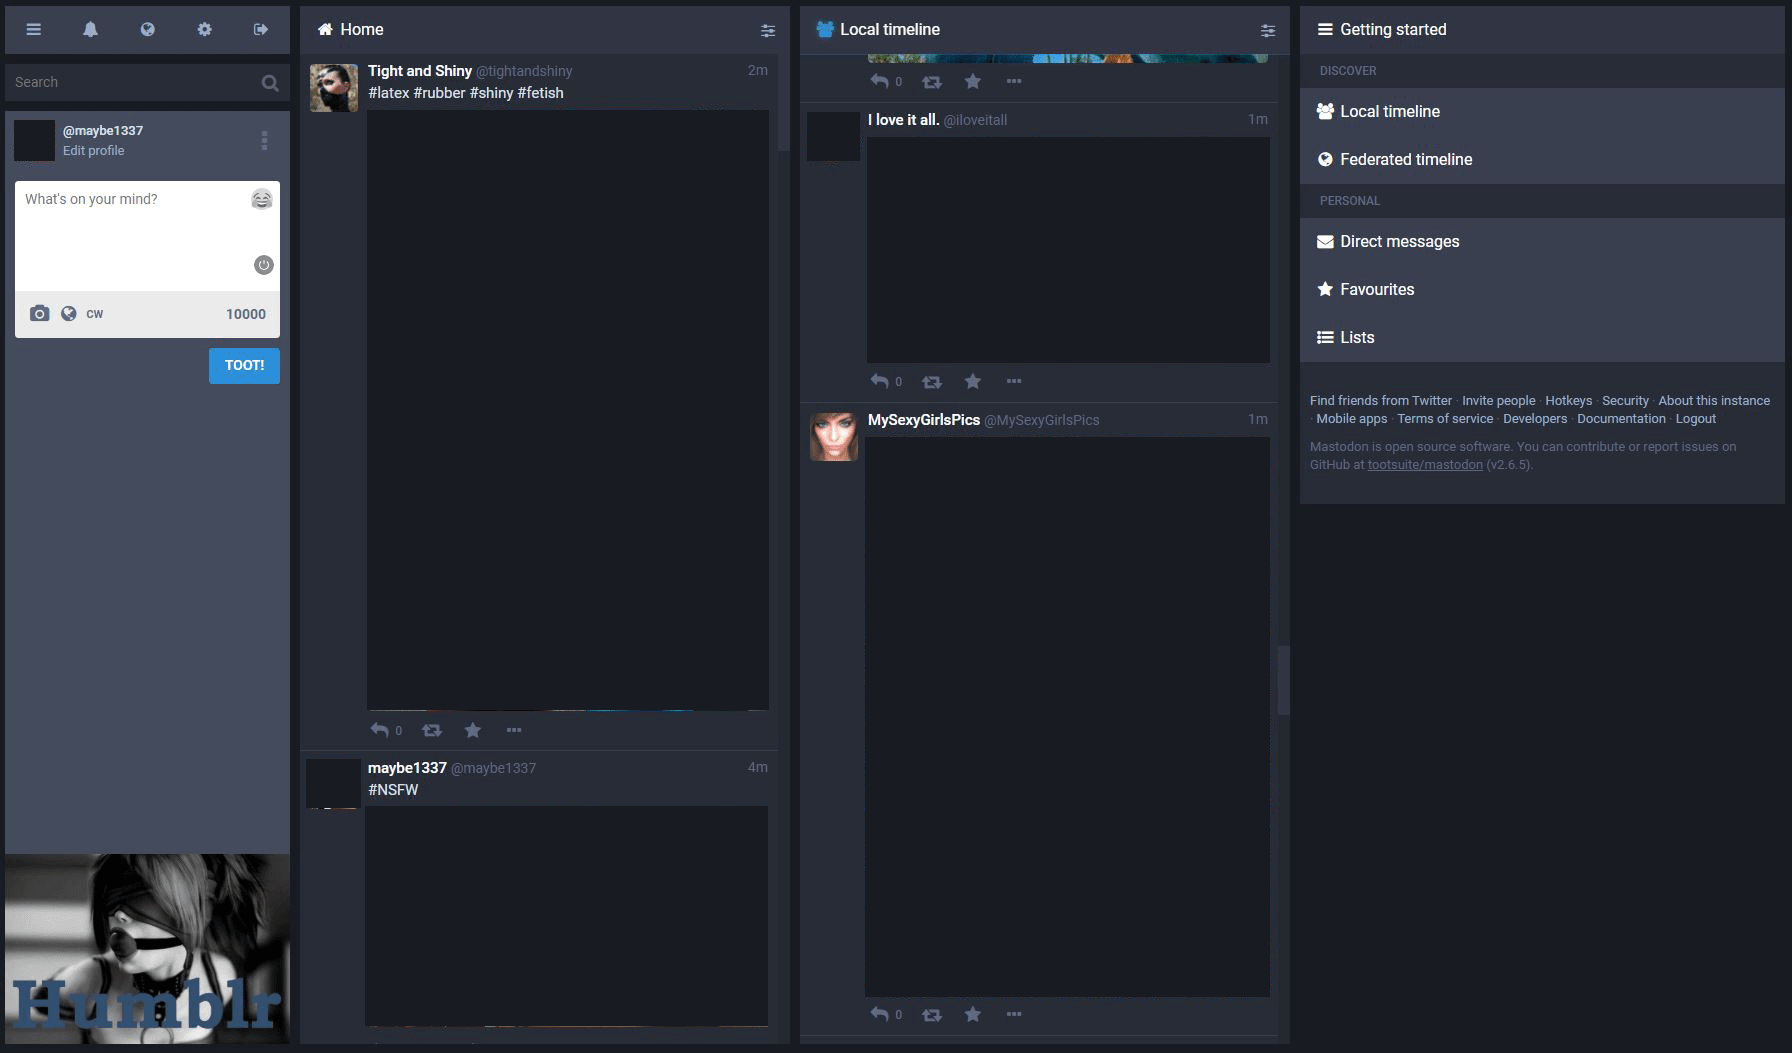Click the text-visibility toggle in compose box
1792x1053 pixels.
264,265
